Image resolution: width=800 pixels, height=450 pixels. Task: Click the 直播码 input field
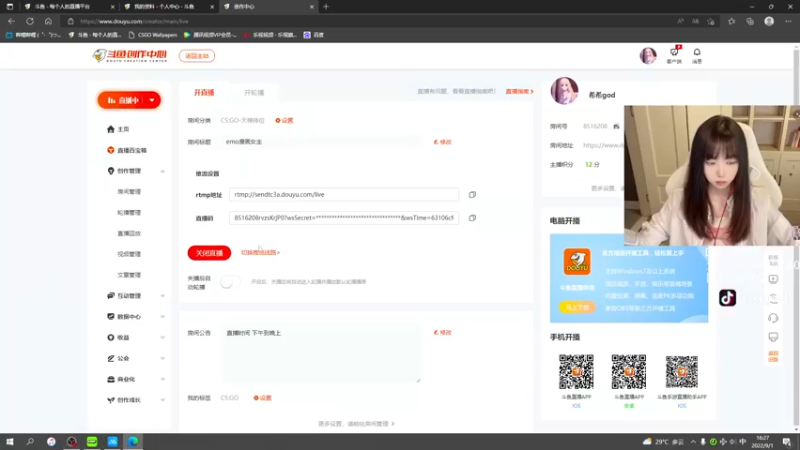click(x=344, y=218)
